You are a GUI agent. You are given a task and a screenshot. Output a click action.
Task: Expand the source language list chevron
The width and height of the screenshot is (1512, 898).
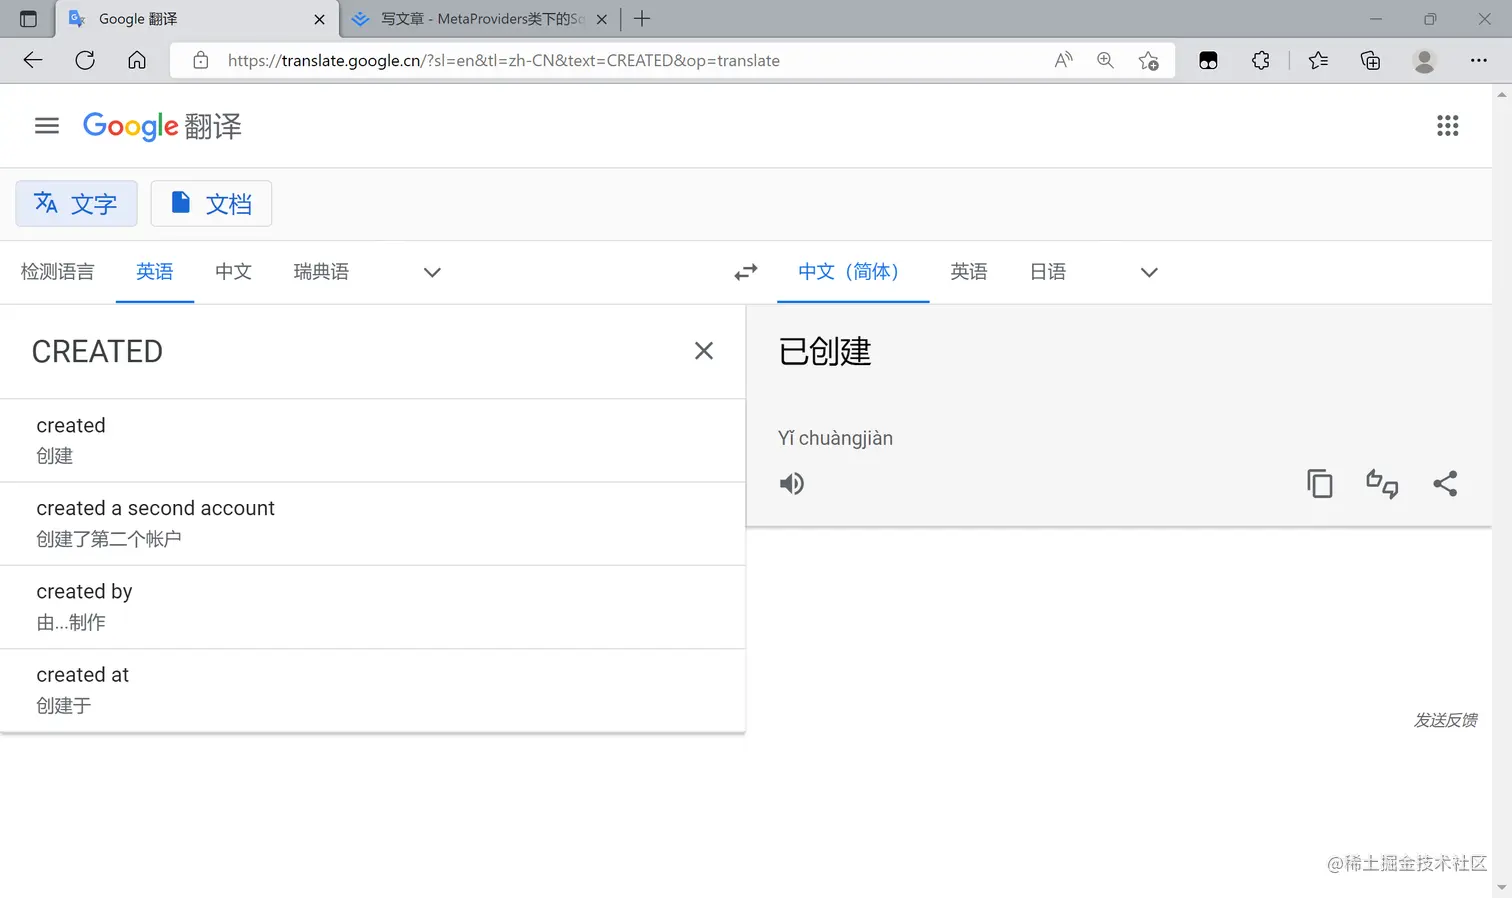click(432, 272)
